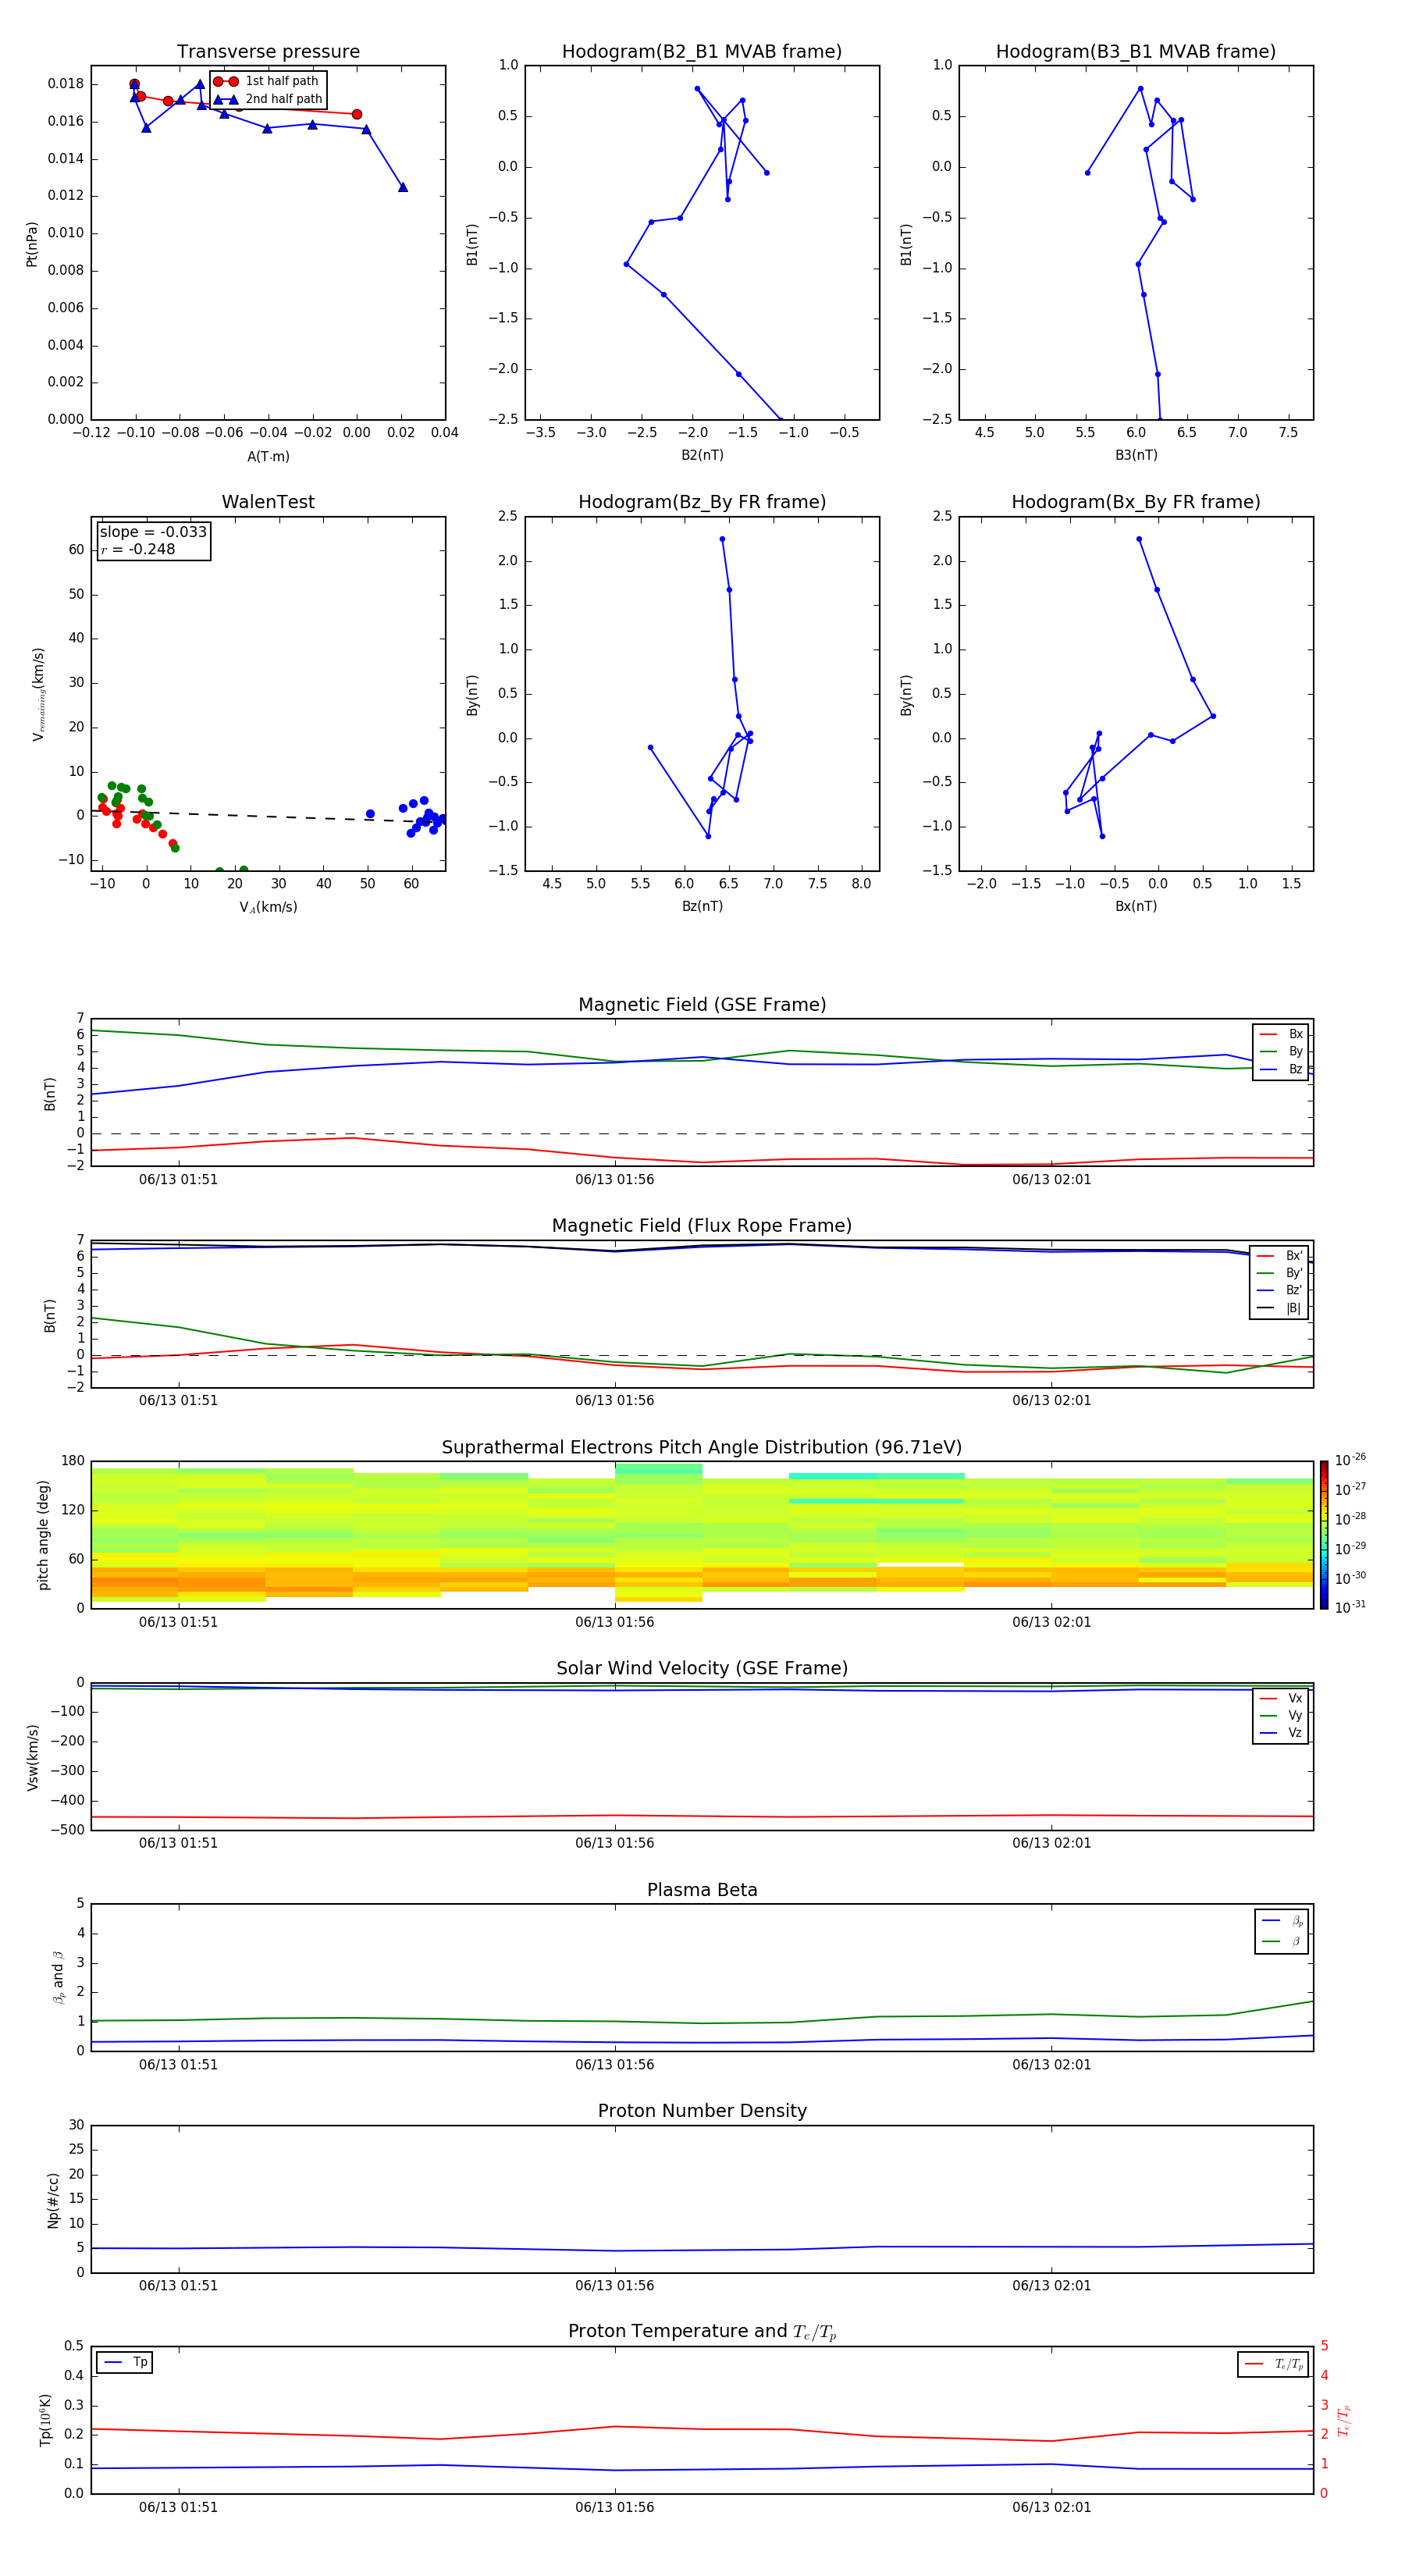The height and width of the screenshot is (2576, 1405).
Task: Click '06/13 02:01' tick under the bottom temperature panel
Action: point(1051,2507)
